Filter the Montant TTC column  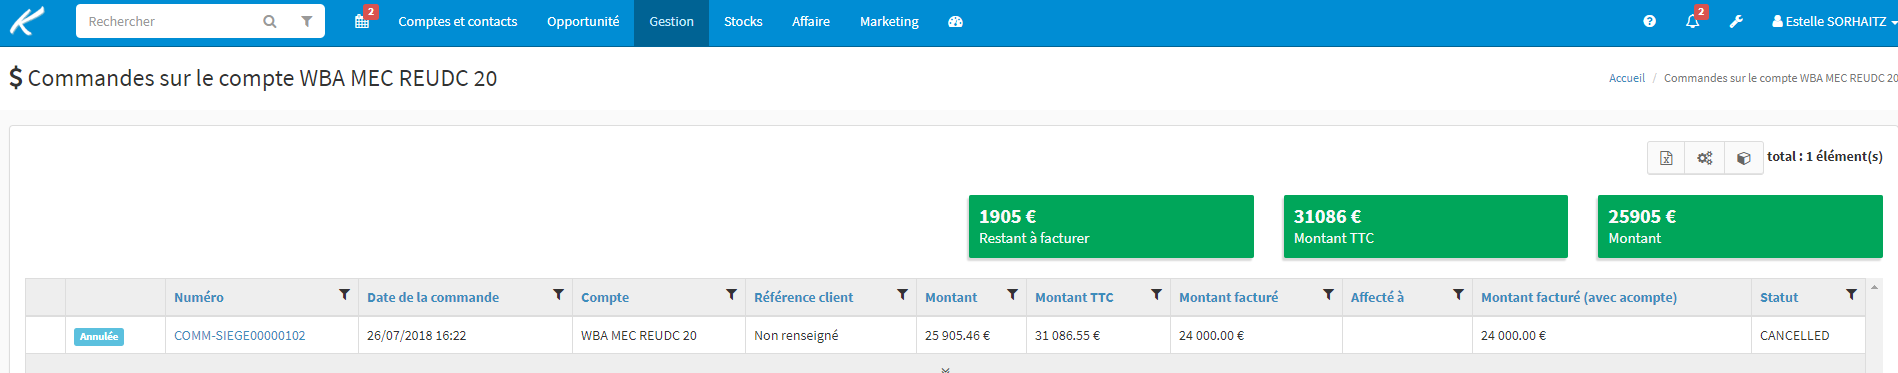[1156, 295]
